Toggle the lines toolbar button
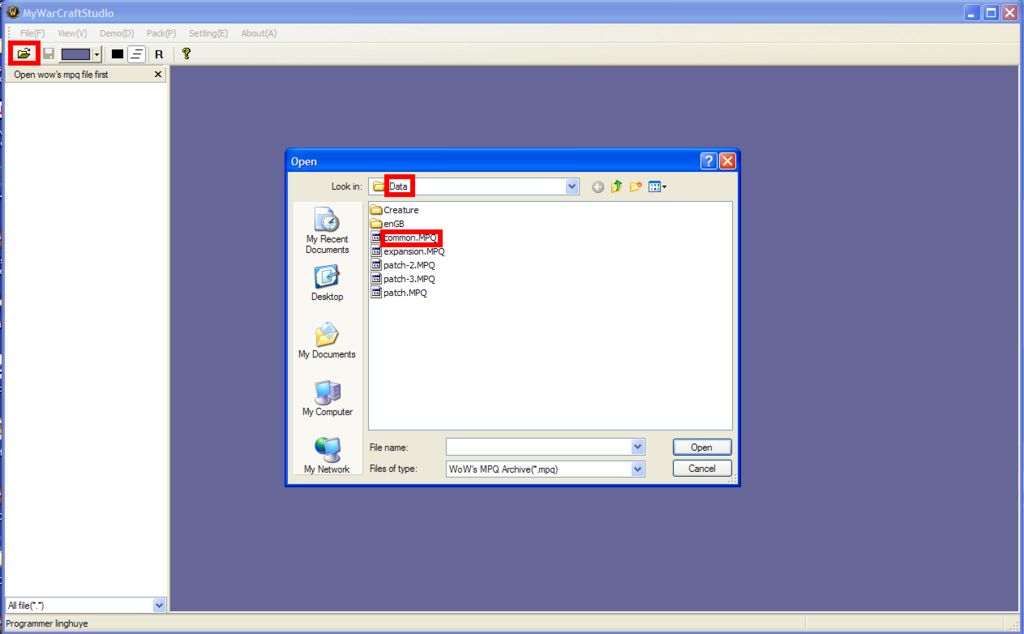Image resolution: width=1024 pixels, height=634 pixels. pos(136,54)
